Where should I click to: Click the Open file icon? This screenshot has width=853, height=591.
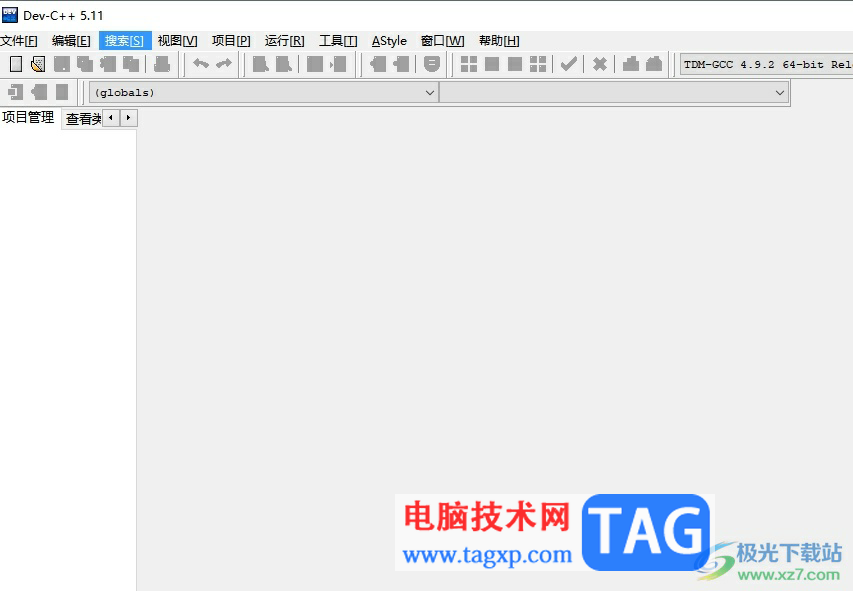[38, 64]
